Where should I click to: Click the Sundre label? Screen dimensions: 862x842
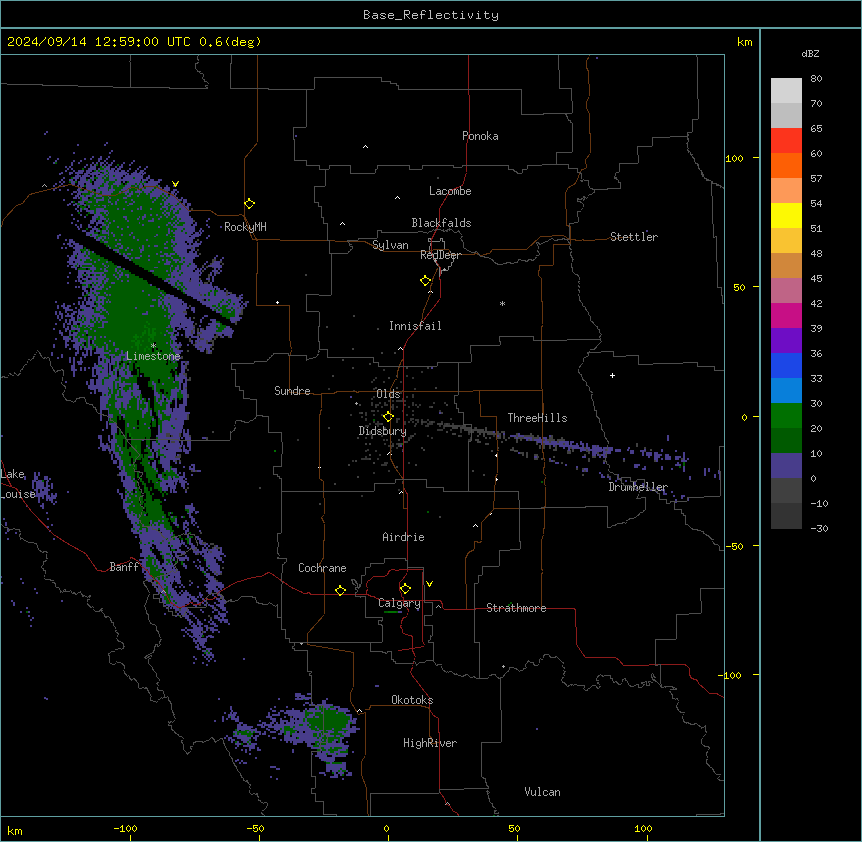tap(292, 391)
